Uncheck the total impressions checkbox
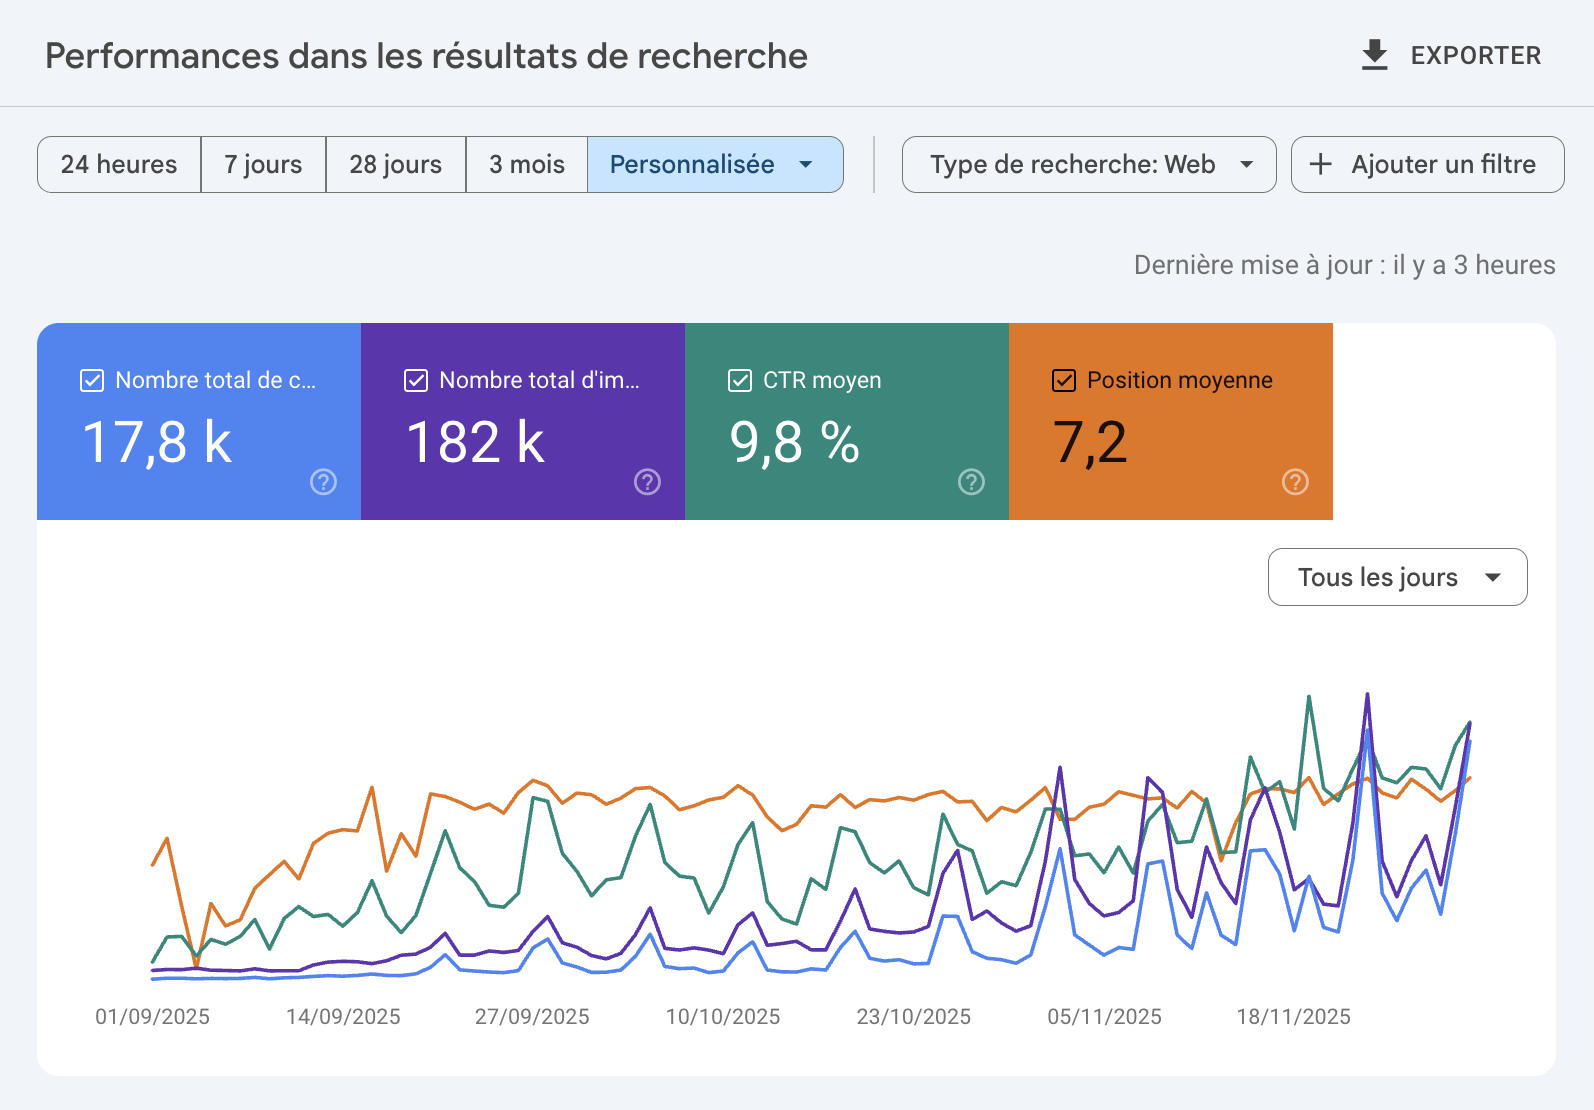 click(x=416, y=380)
